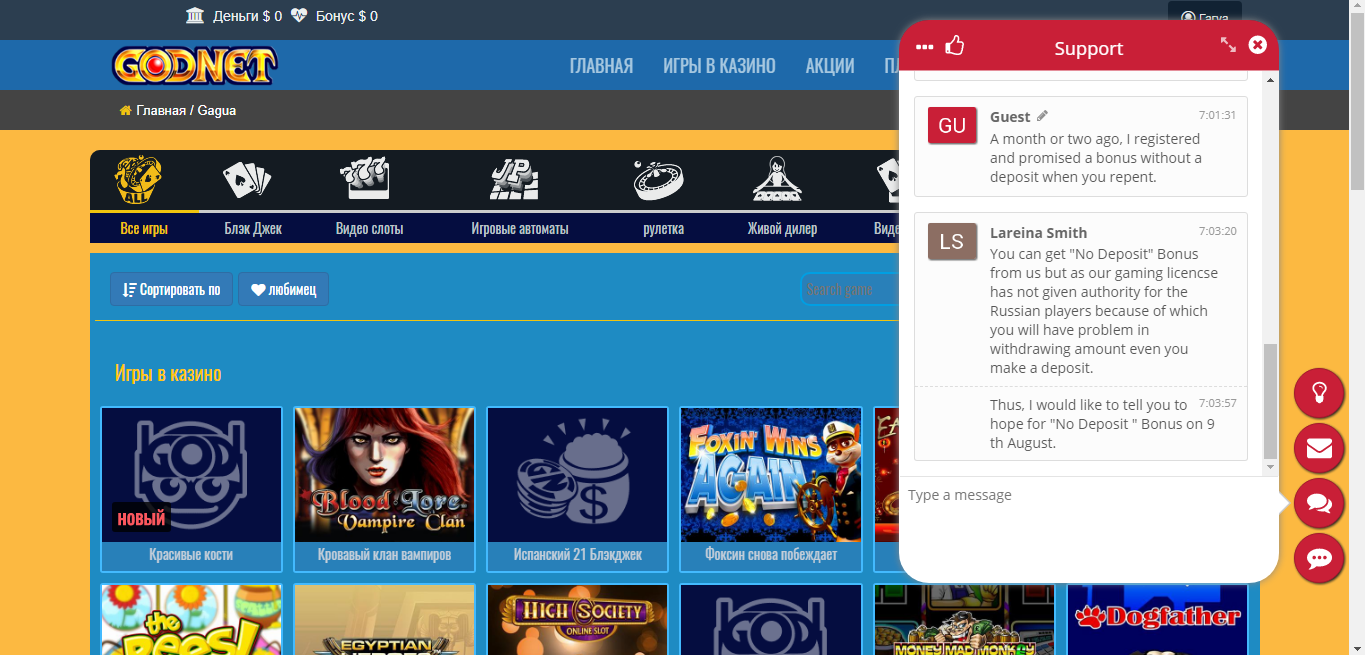Open the Foxin' Wins Again thumbnail
The image size is (1365, 655).
(770, 475)
